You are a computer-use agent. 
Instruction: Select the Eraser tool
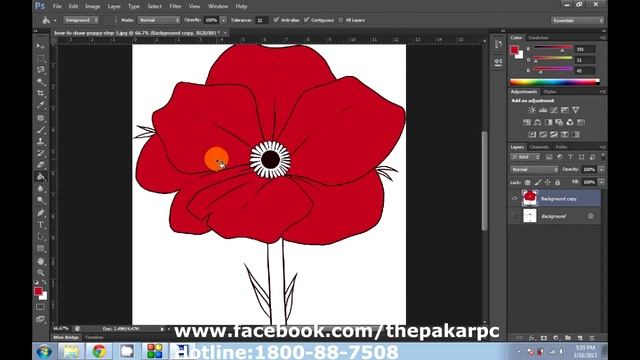pyautogui.click(x=40, y=165)
